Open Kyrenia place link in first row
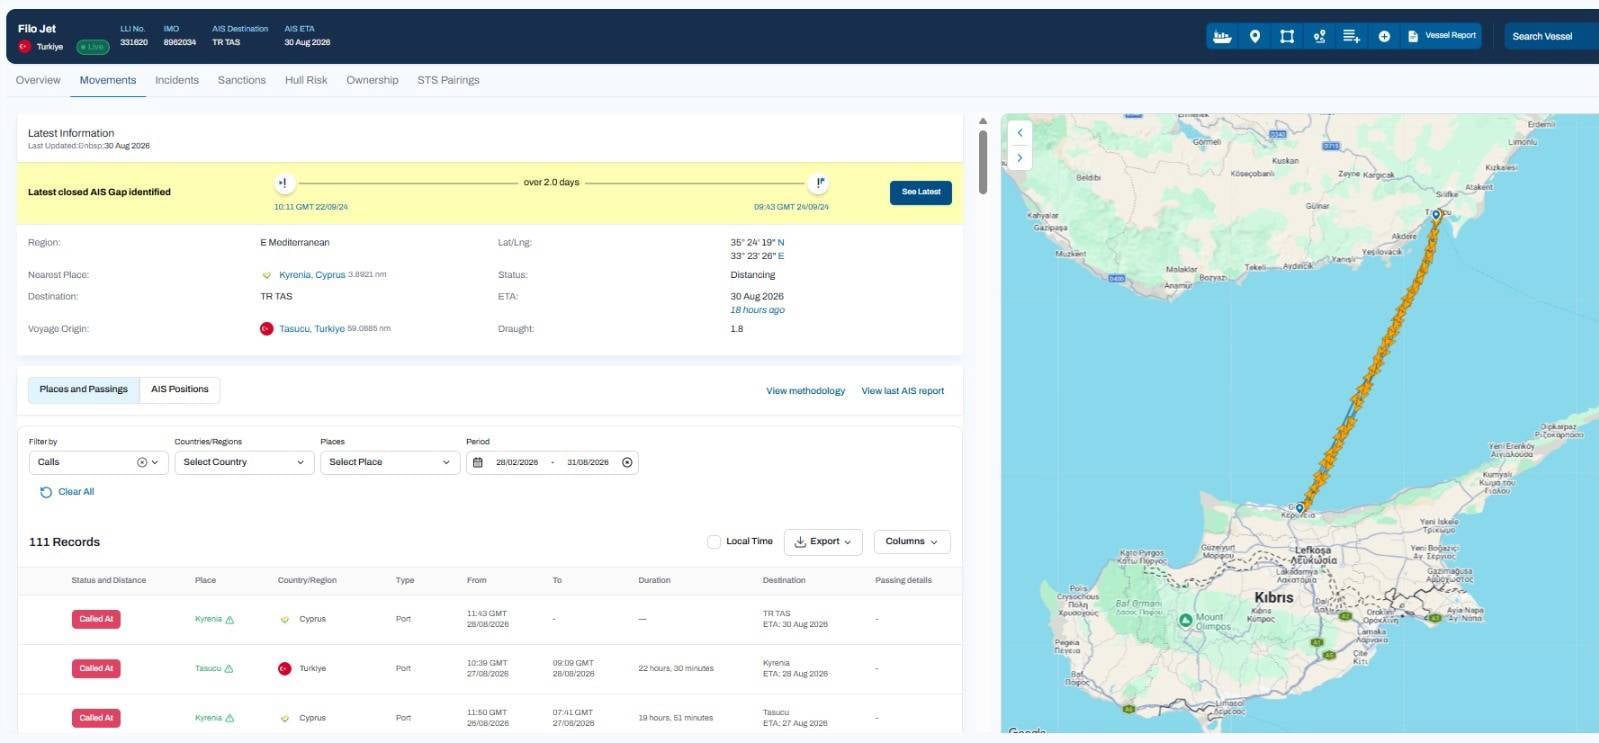 click(208, 619)
